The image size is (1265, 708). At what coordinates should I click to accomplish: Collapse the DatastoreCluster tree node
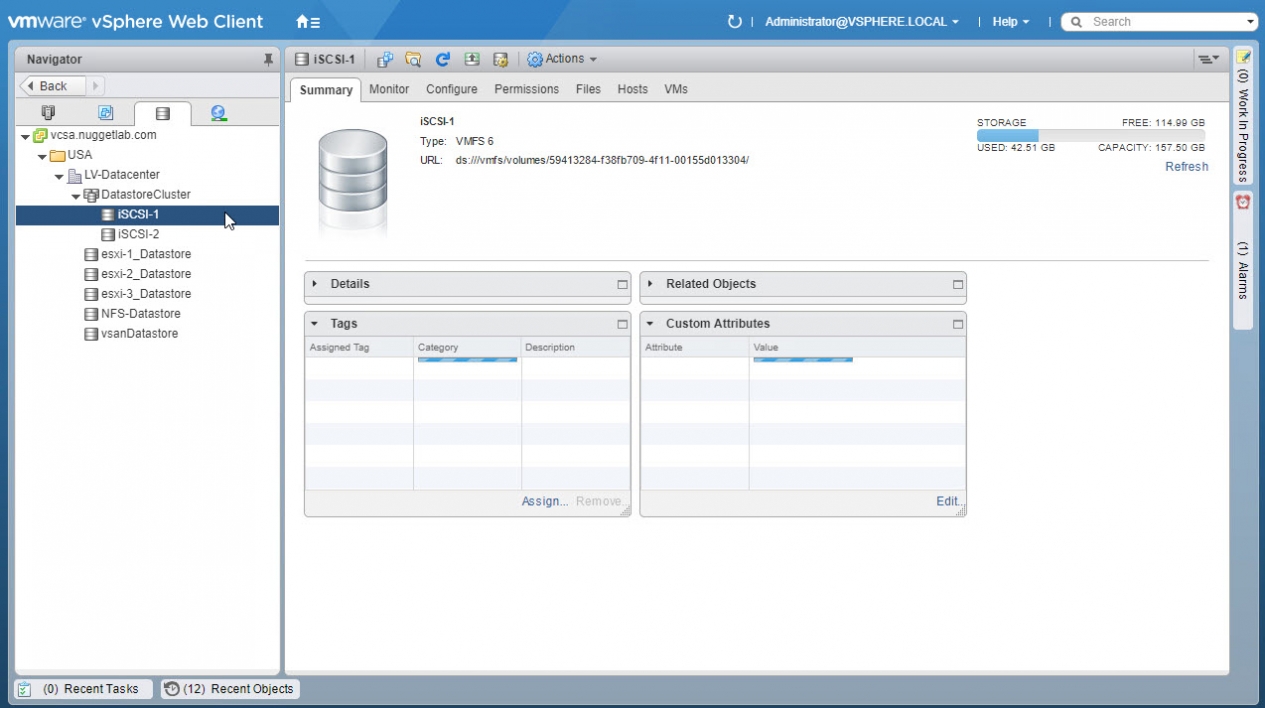coord(76,195)
